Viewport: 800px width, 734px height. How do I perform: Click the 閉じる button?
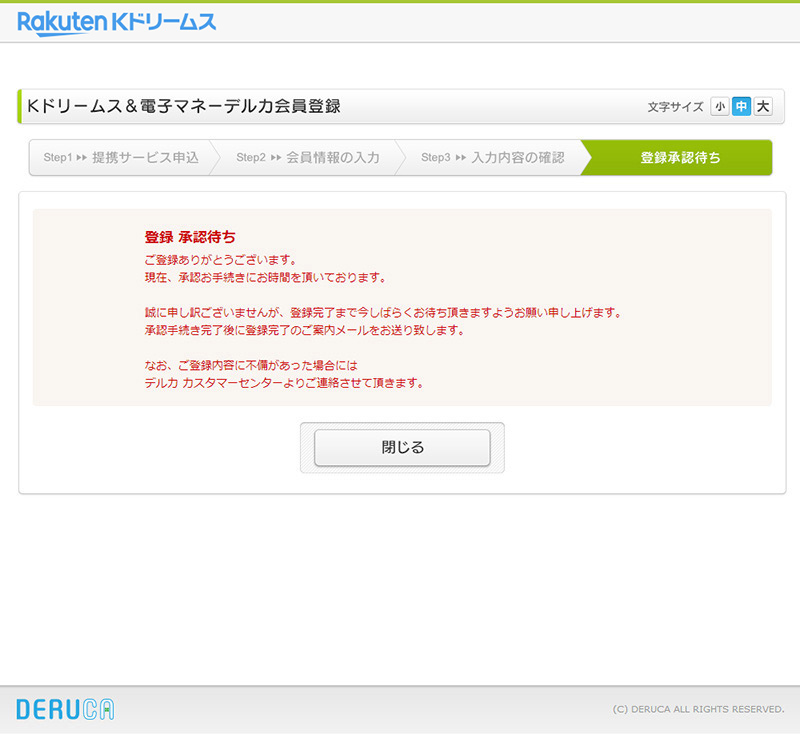click(x=402, y=447)
